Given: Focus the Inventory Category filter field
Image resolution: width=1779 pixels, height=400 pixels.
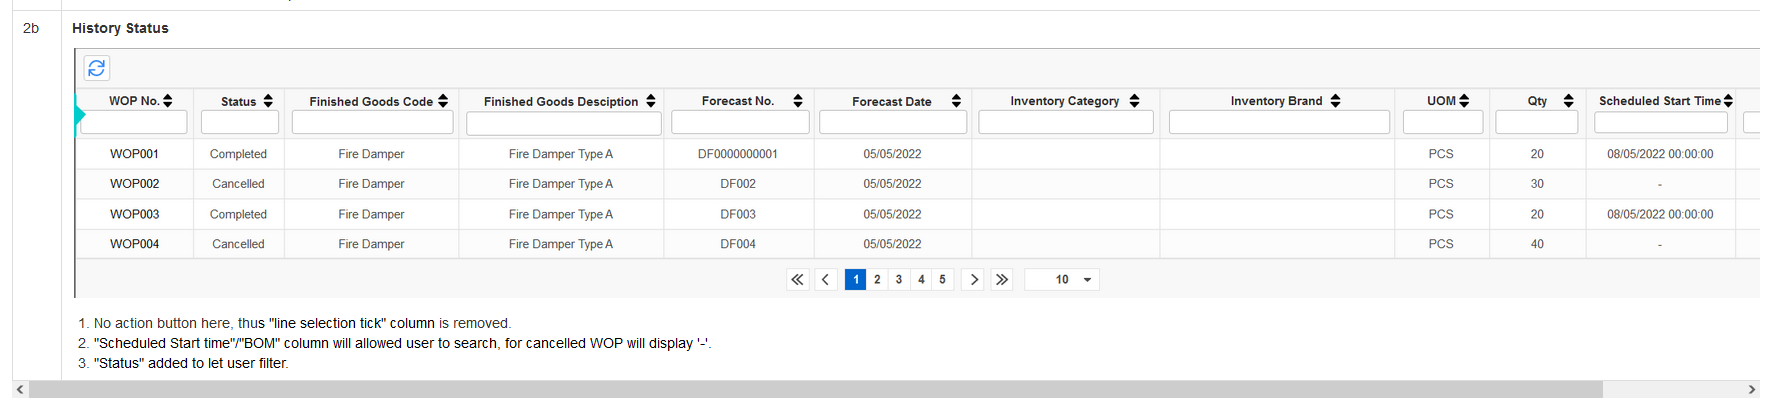Looking at the screenshot, I should pos(1066,122).
